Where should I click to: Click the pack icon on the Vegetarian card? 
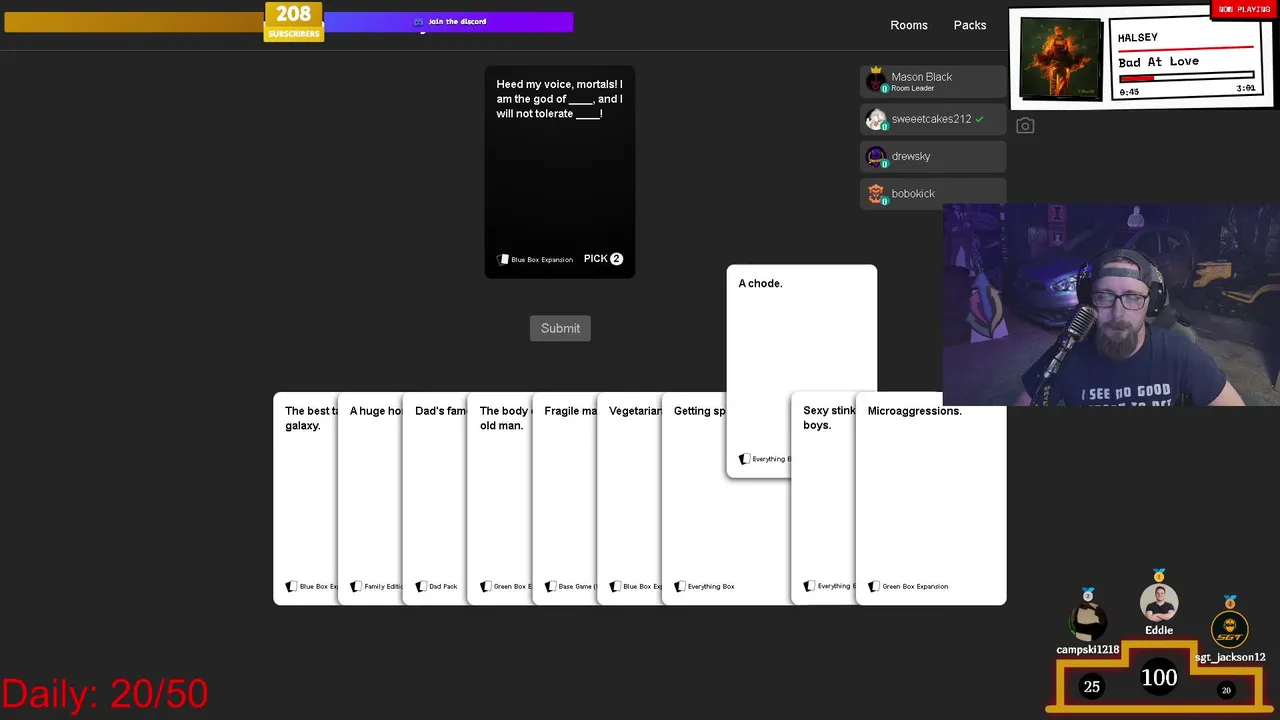pos(615,586)
